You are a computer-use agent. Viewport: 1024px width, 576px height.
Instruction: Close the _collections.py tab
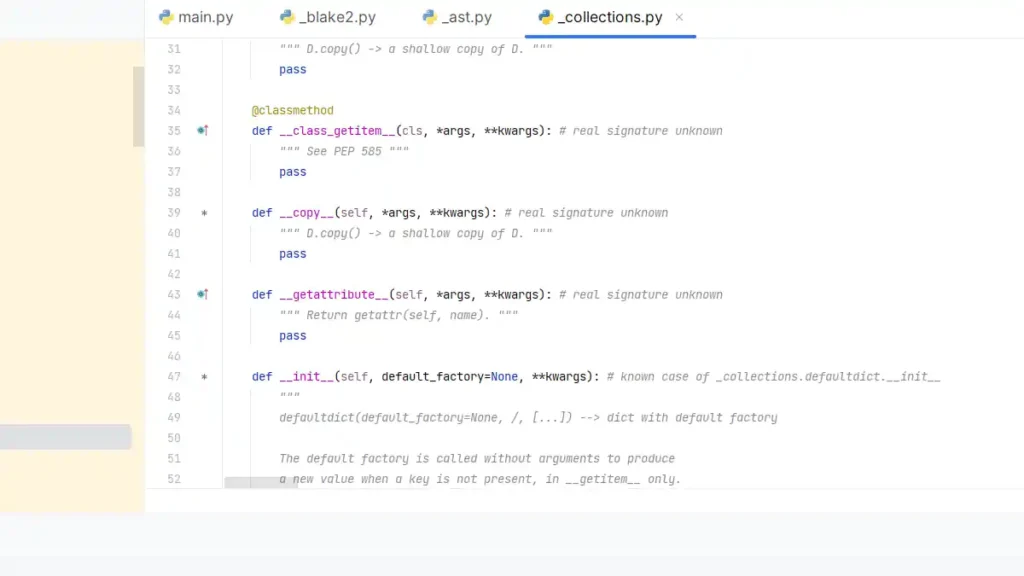click(679, 18)
